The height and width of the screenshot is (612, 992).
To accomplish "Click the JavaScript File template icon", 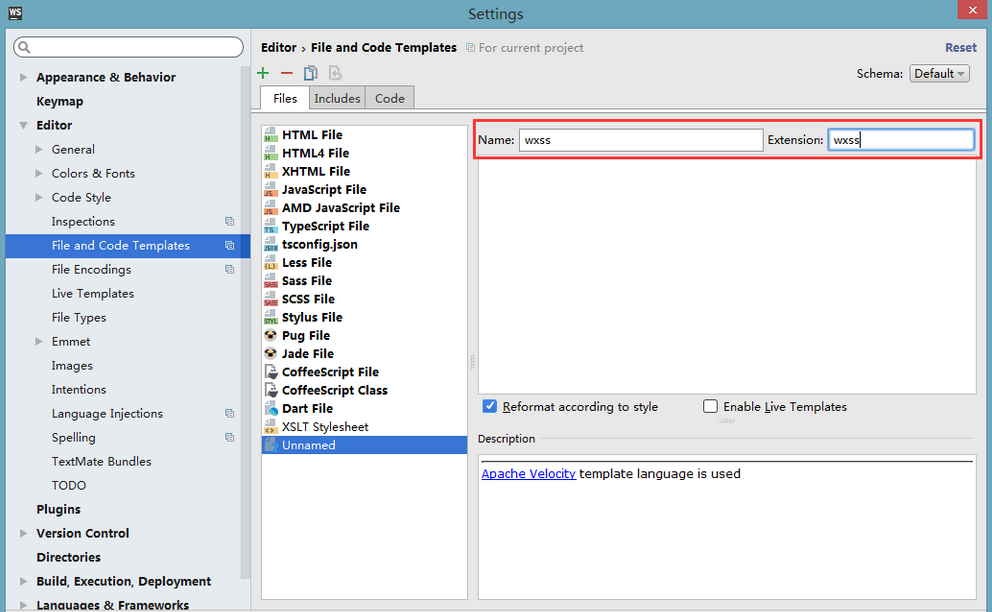I will point(271,190).
